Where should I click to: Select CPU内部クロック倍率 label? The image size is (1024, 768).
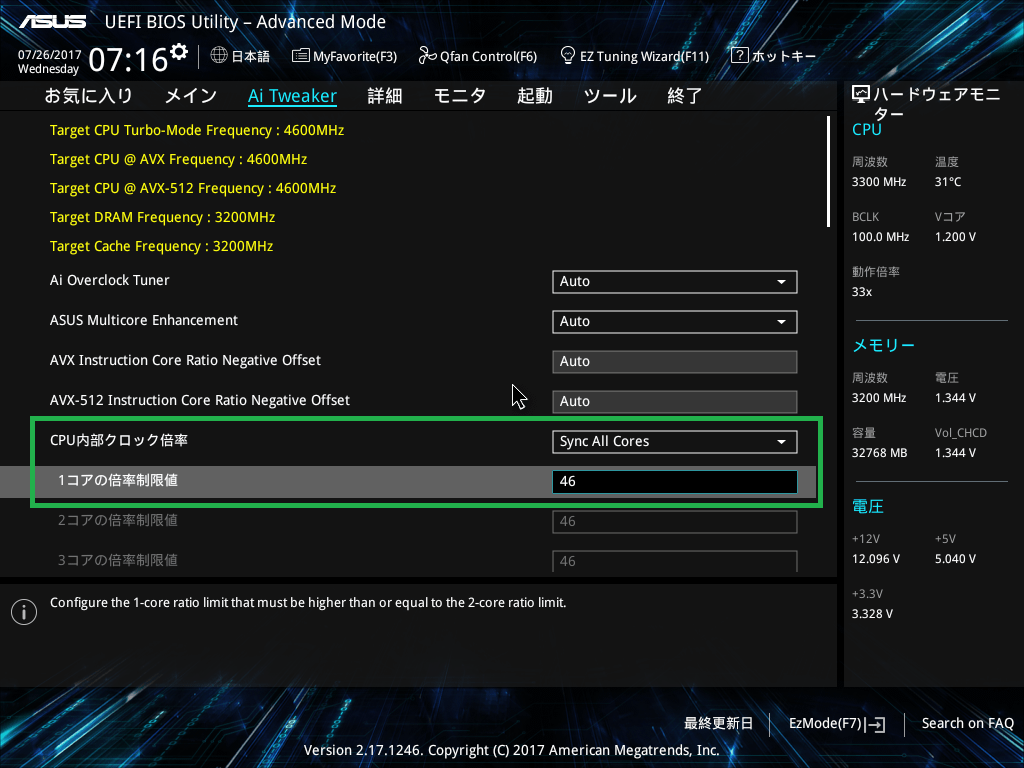click(119, 440)
